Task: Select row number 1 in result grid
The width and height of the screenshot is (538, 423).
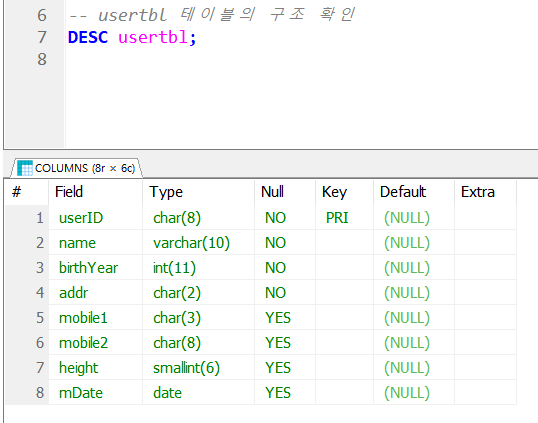Action: [27, 218]
